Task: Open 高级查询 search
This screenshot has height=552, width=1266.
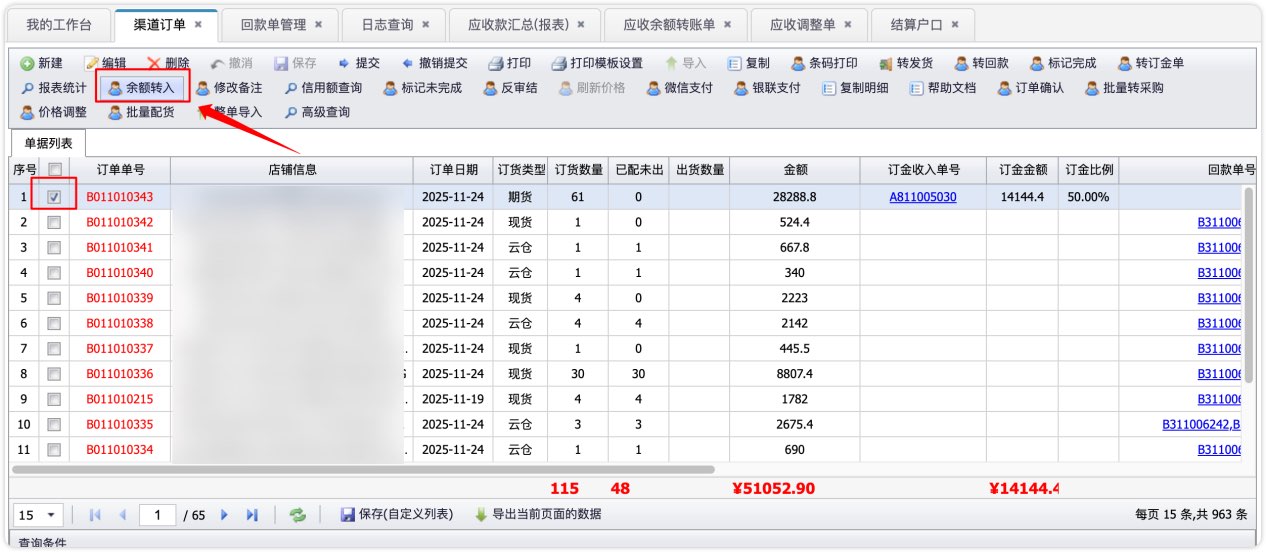Action: click(317, 112)
